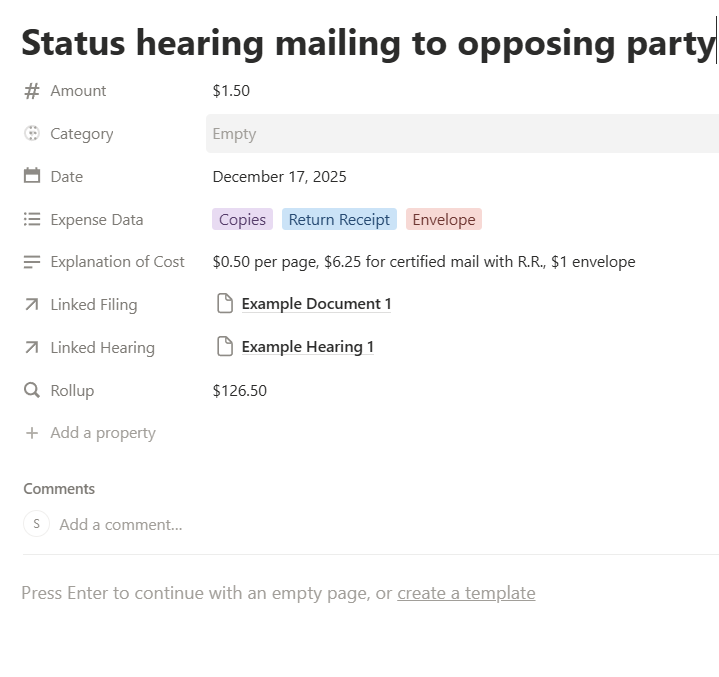Click the user avatar in Comments
Viewport: 719px width, 677px height.
point(36,524)
